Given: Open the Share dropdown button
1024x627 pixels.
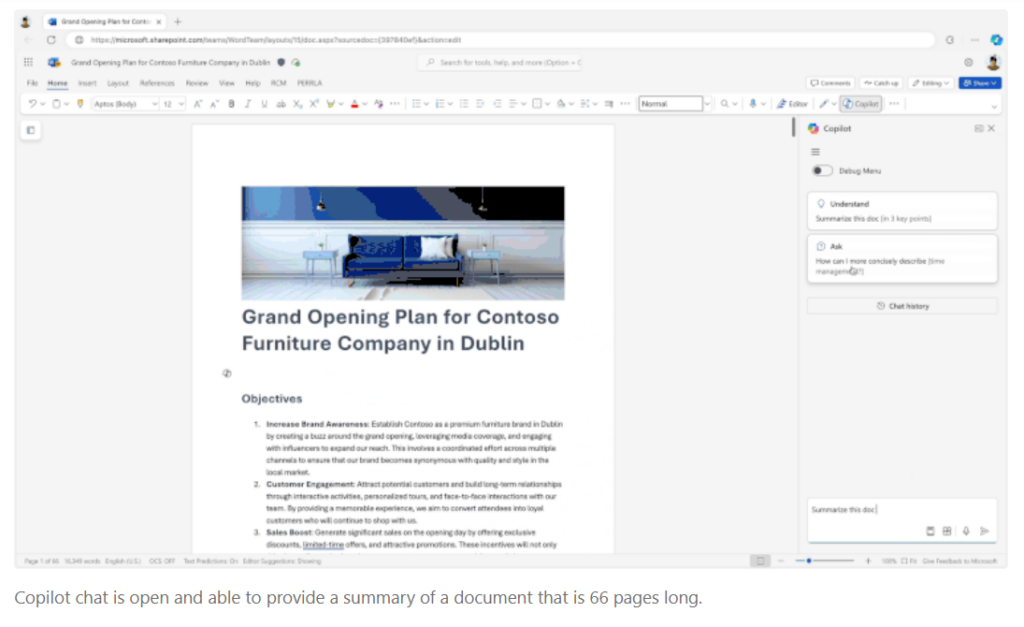Looking at the screenshot, I should click(x=980, y=83).
